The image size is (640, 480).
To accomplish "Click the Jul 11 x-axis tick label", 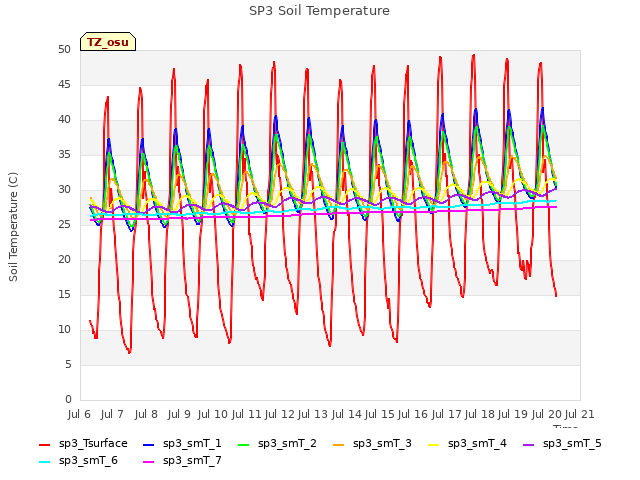I will pyautogui.click(x=247, y=415).
